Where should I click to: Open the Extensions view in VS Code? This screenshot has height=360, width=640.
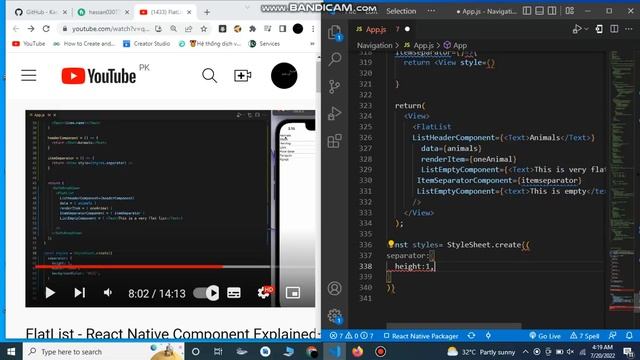334,141
